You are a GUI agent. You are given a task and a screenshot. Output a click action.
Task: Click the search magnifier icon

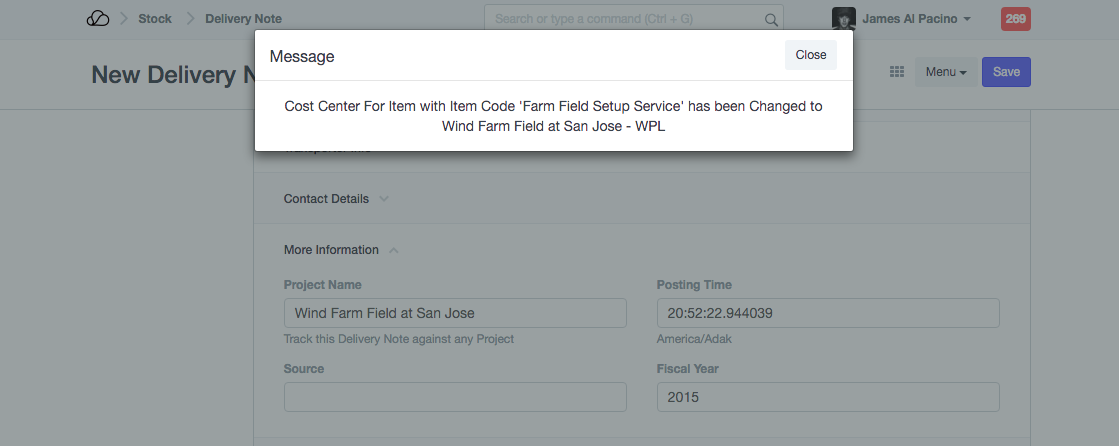pos(771,19)
